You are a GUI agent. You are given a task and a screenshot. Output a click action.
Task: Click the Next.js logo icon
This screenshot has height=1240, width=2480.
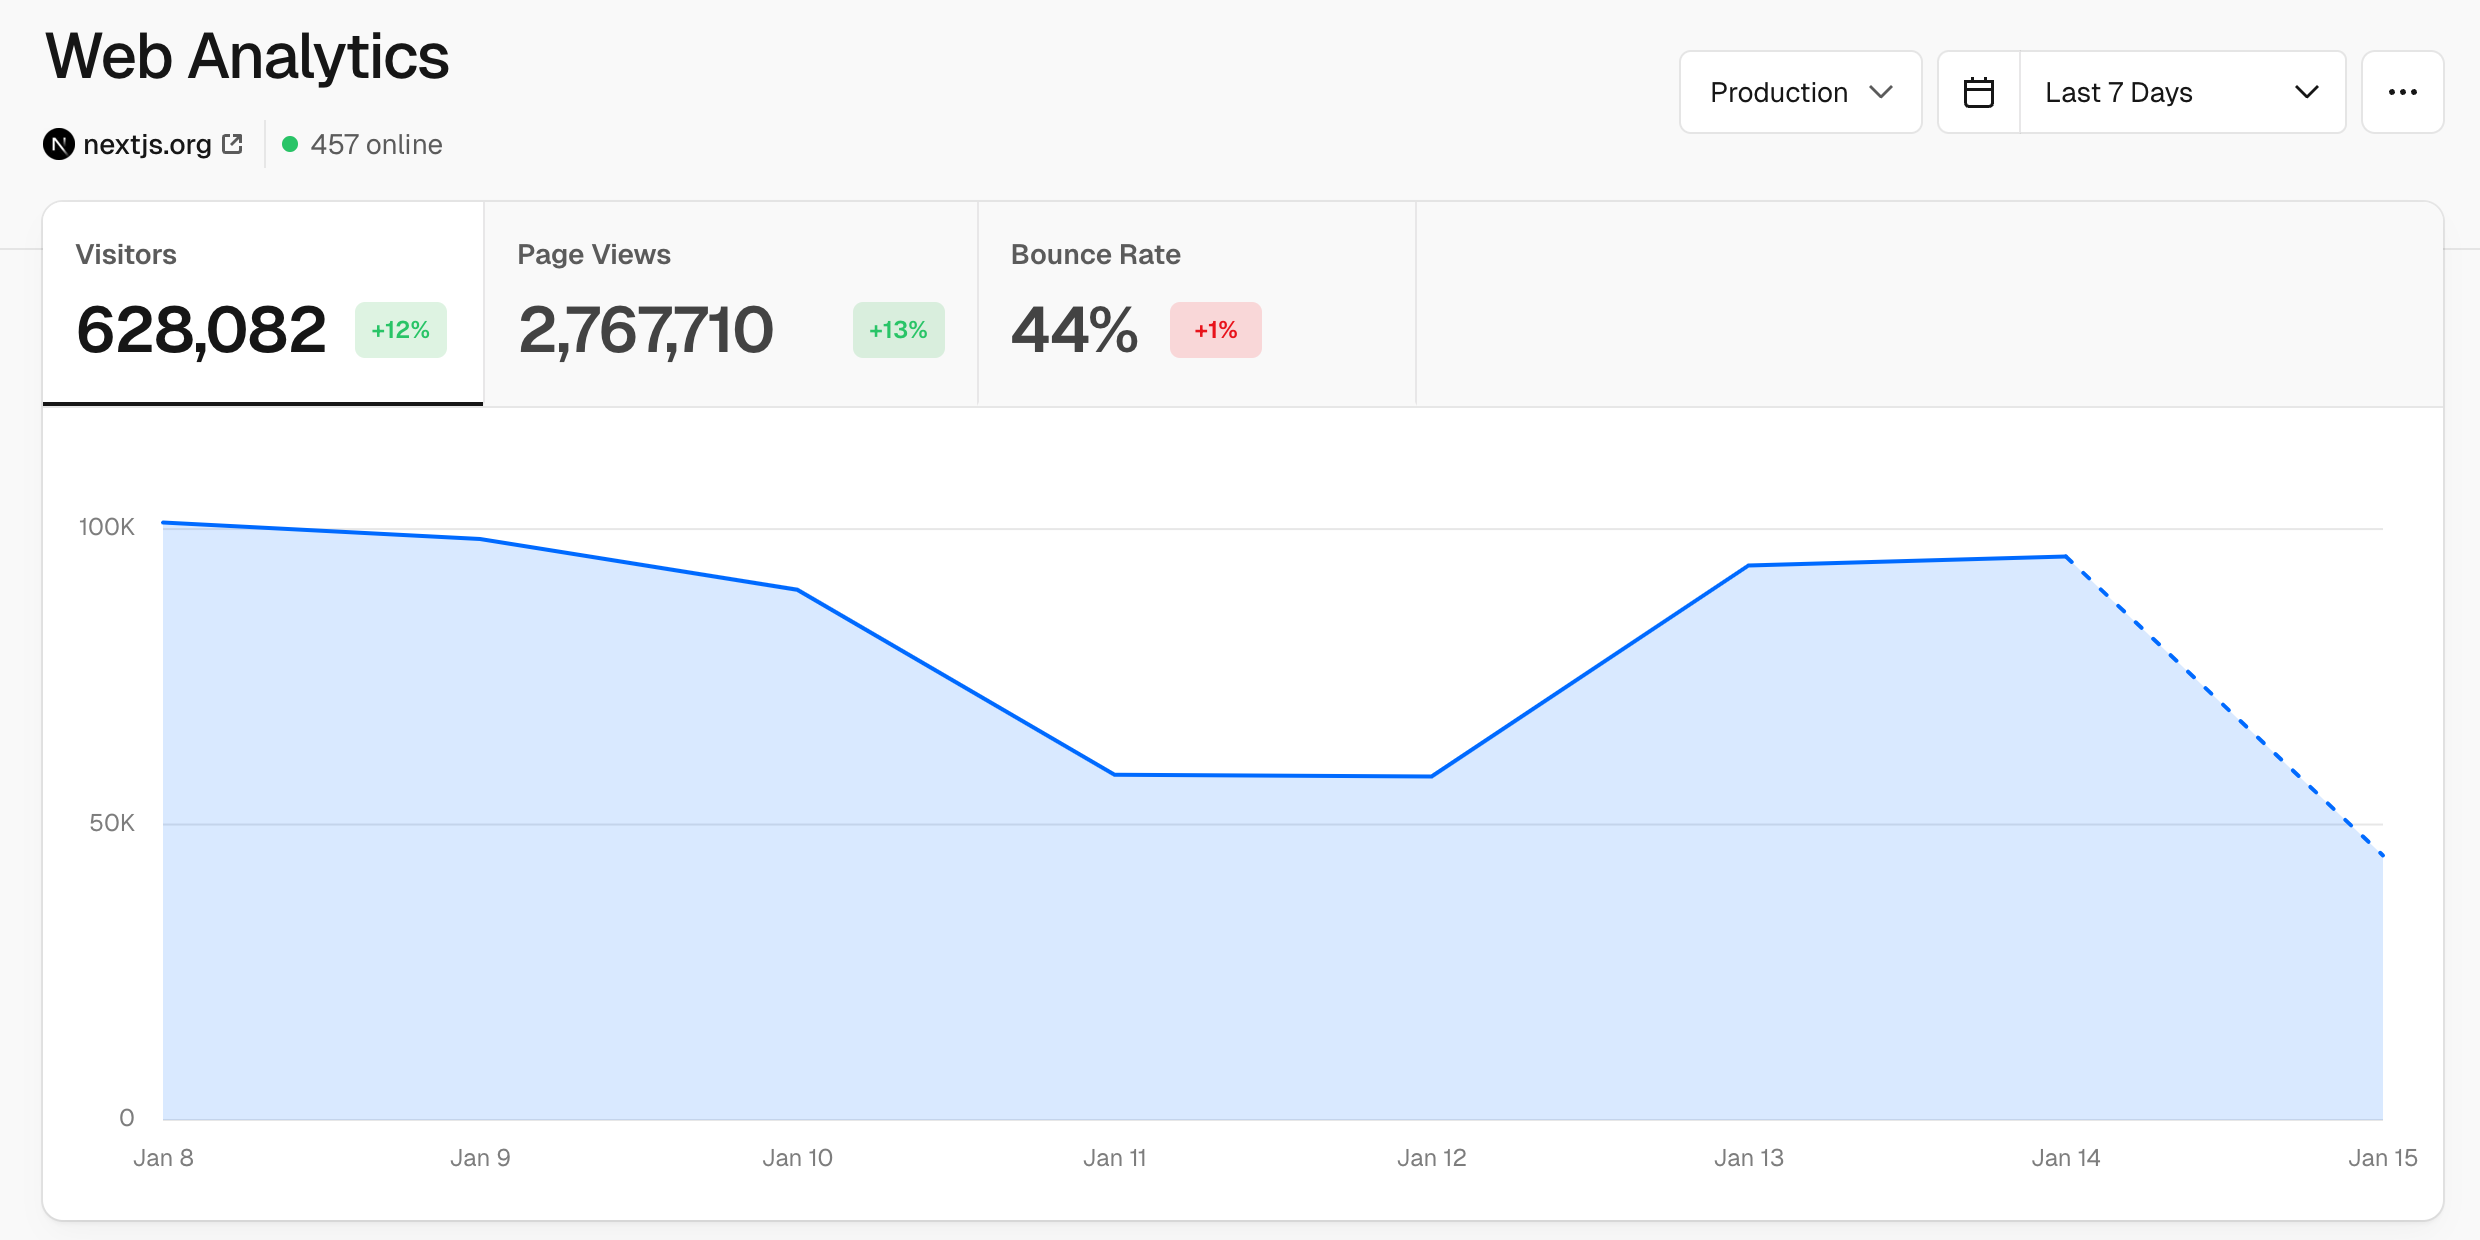pyautogui.click(x=59, y=145)
